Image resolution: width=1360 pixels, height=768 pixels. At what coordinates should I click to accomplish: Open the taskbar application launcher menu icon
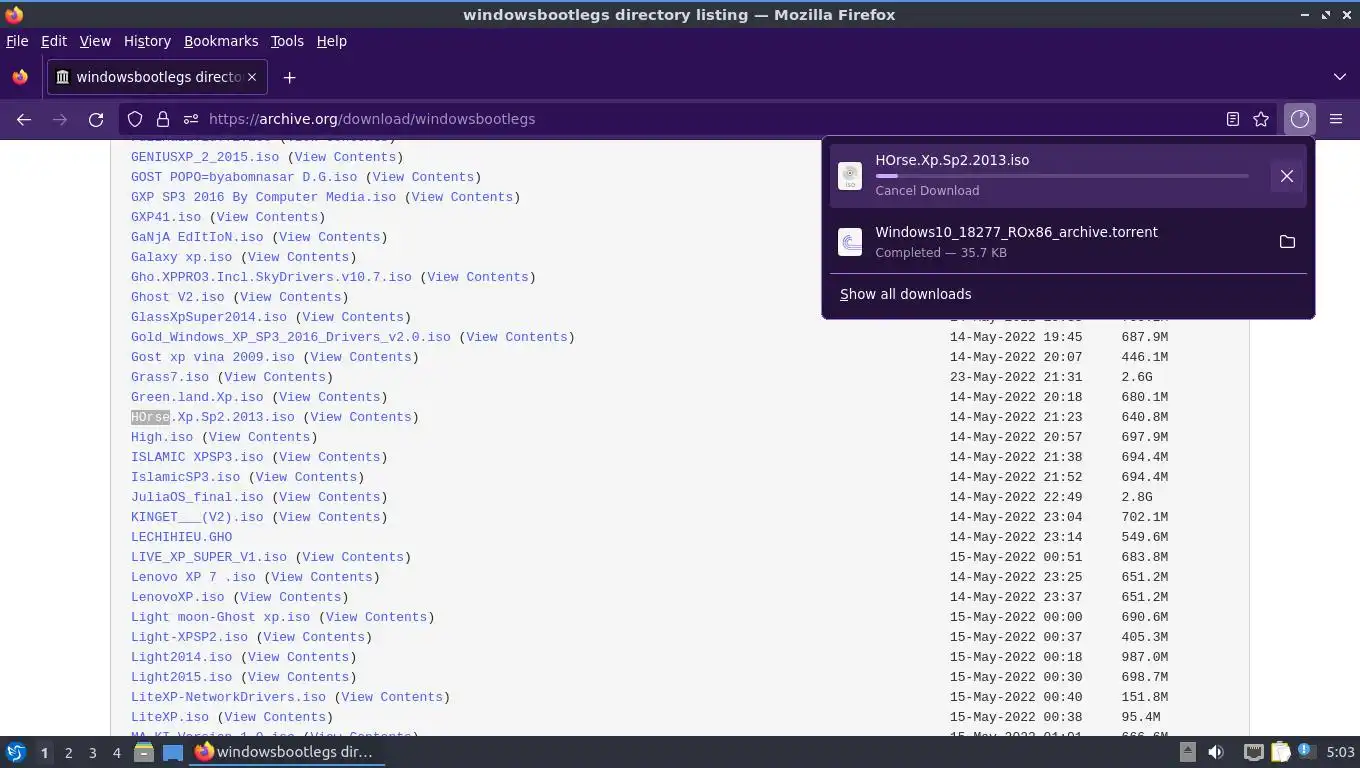(x=16, y=752)
